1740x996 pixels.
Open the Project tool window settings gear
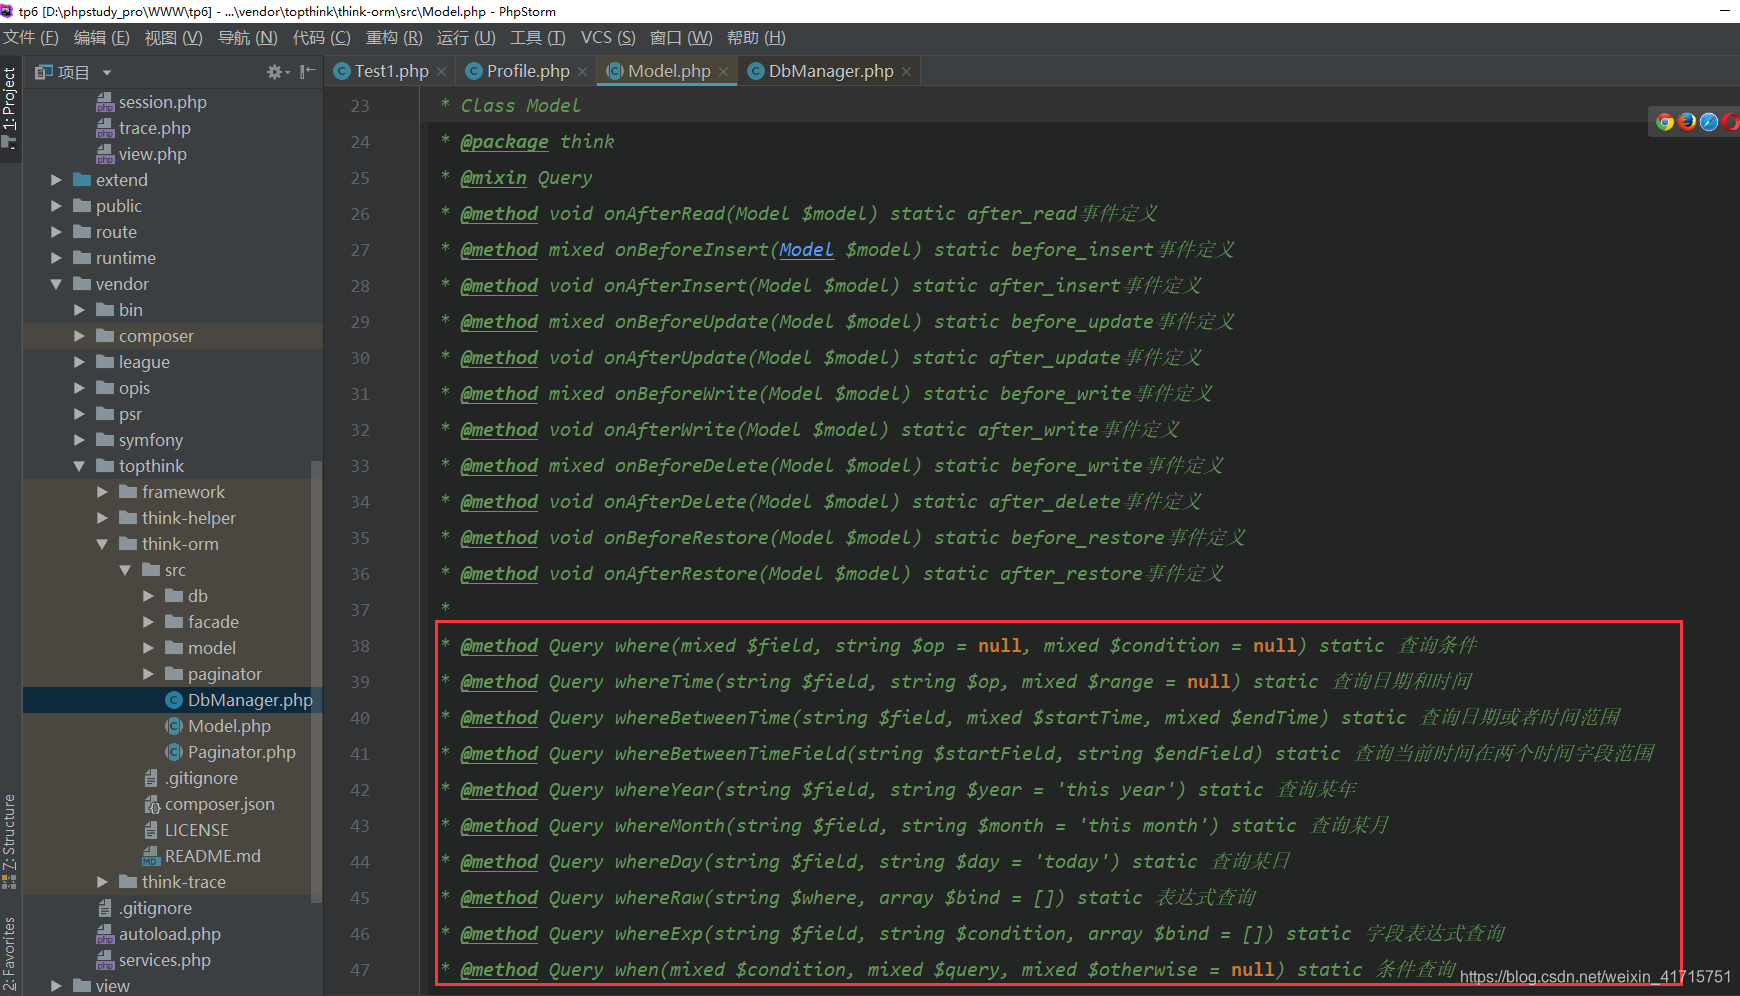(274, 71)
